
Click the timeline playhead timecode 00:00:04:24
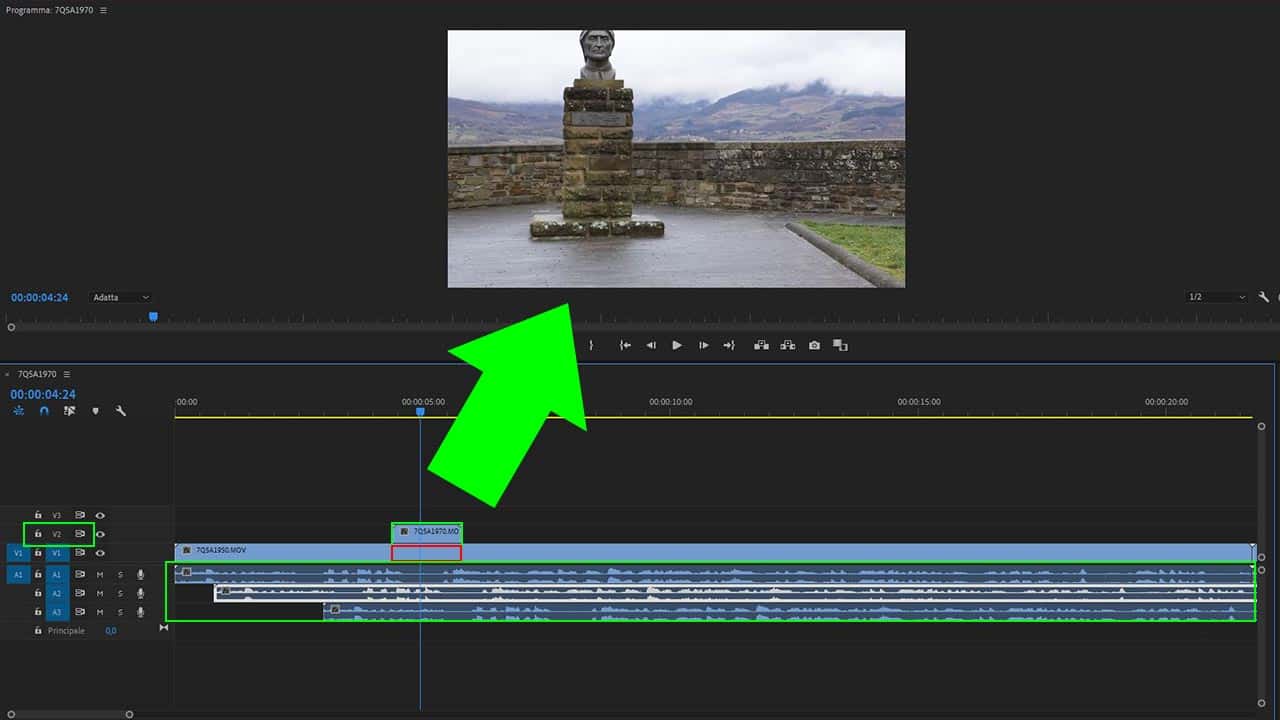pyautogui.click(x=43, y=395)
